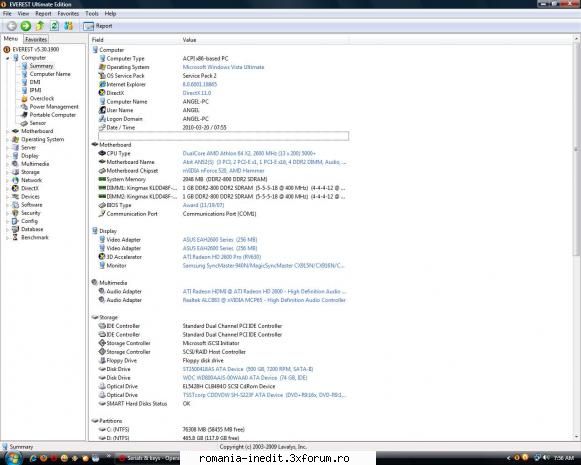Expand the Storage tree node
This screenshot has height=465, width=581.
(x=7, y=172)
